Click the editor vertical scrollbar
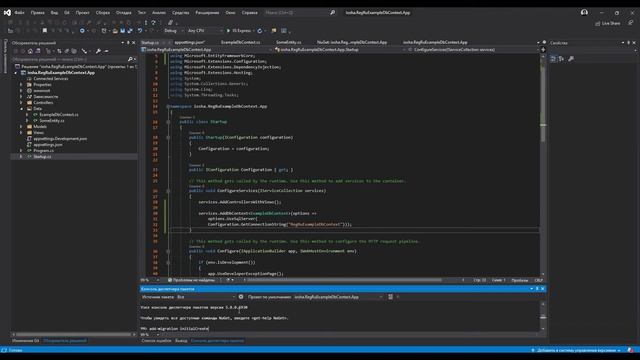 pyautogui.click(x=543, y=165)
